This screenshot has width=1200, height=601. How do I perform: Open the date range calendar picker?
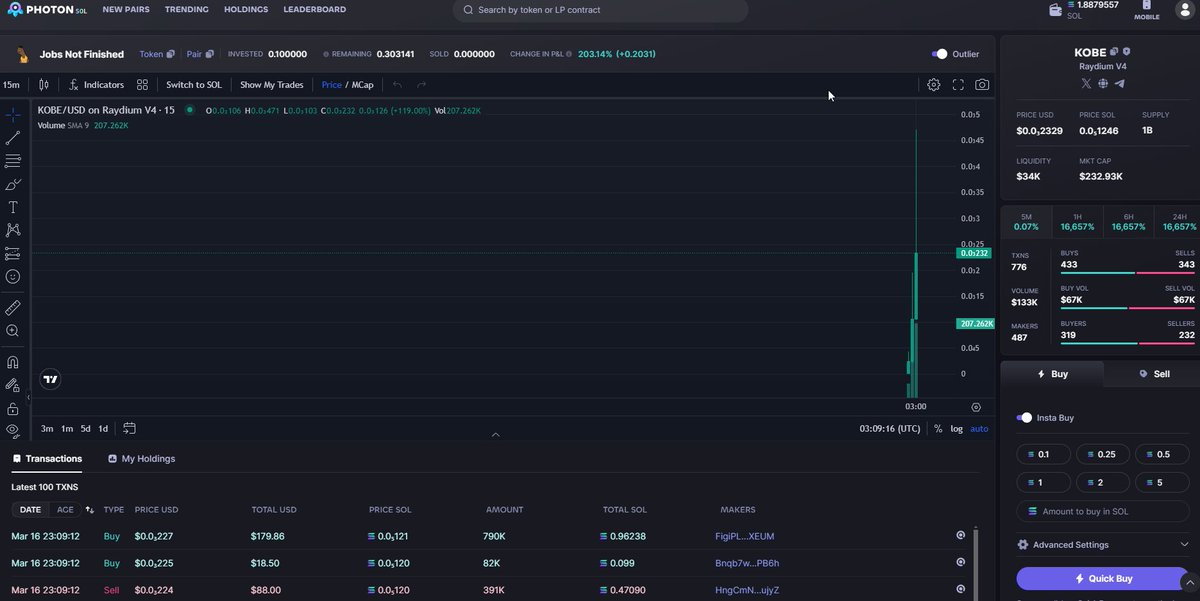point(129,429)
